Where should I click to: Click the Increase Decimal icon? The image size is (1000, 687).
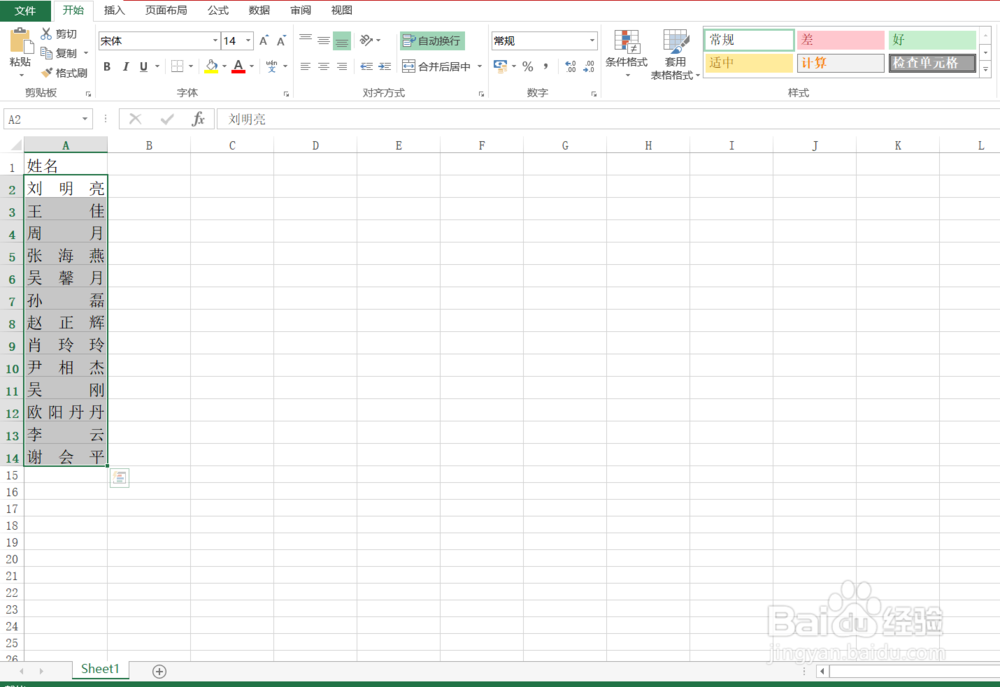click(x=571, y=66)
